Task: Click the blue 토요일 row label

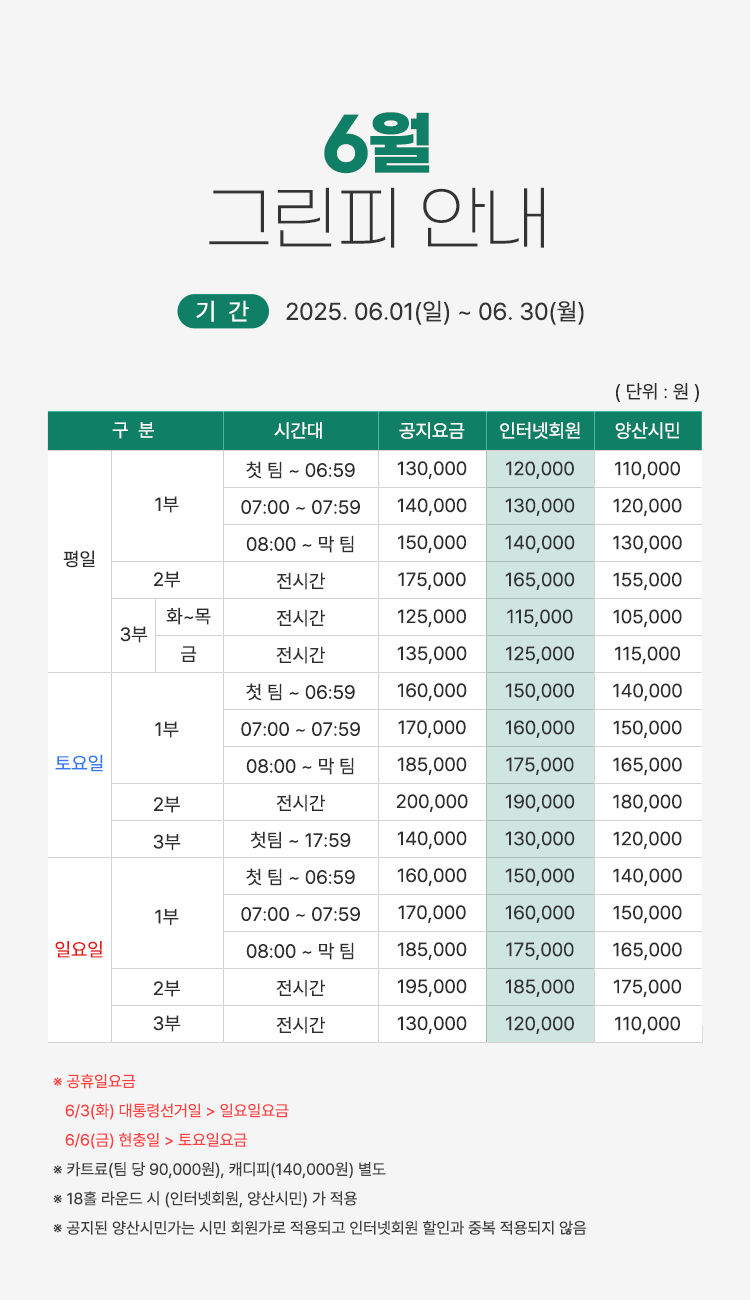Action: 79,764
